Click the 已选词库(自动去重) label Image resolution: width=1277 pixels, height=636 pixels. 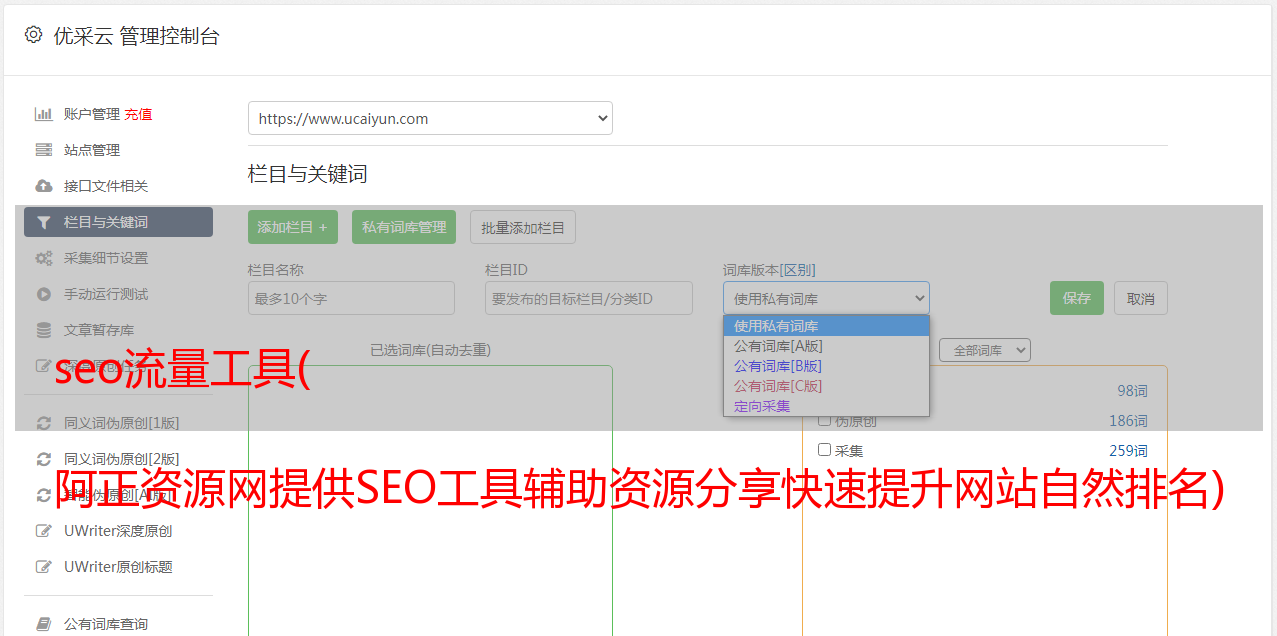[x=430, y=350]
